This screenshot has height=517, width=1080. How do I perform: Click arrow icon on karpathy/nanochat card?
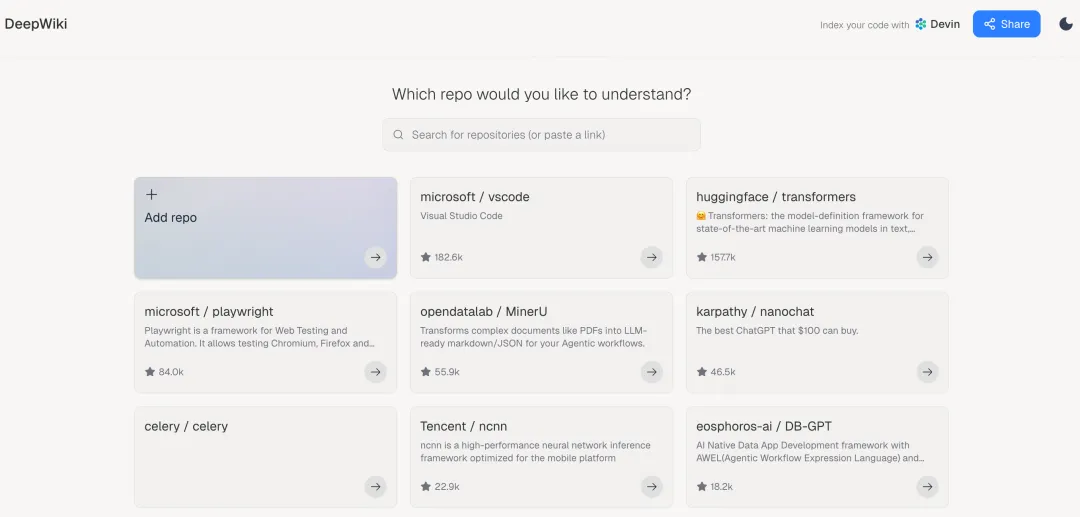coord(927,372)
